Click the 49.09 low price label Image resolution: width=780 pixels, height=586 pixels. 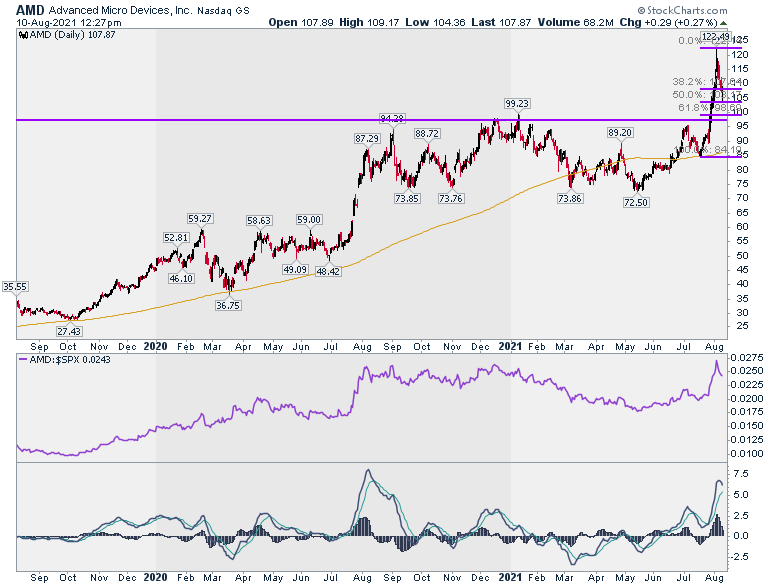pyautogui.click(x=295, y=269)
